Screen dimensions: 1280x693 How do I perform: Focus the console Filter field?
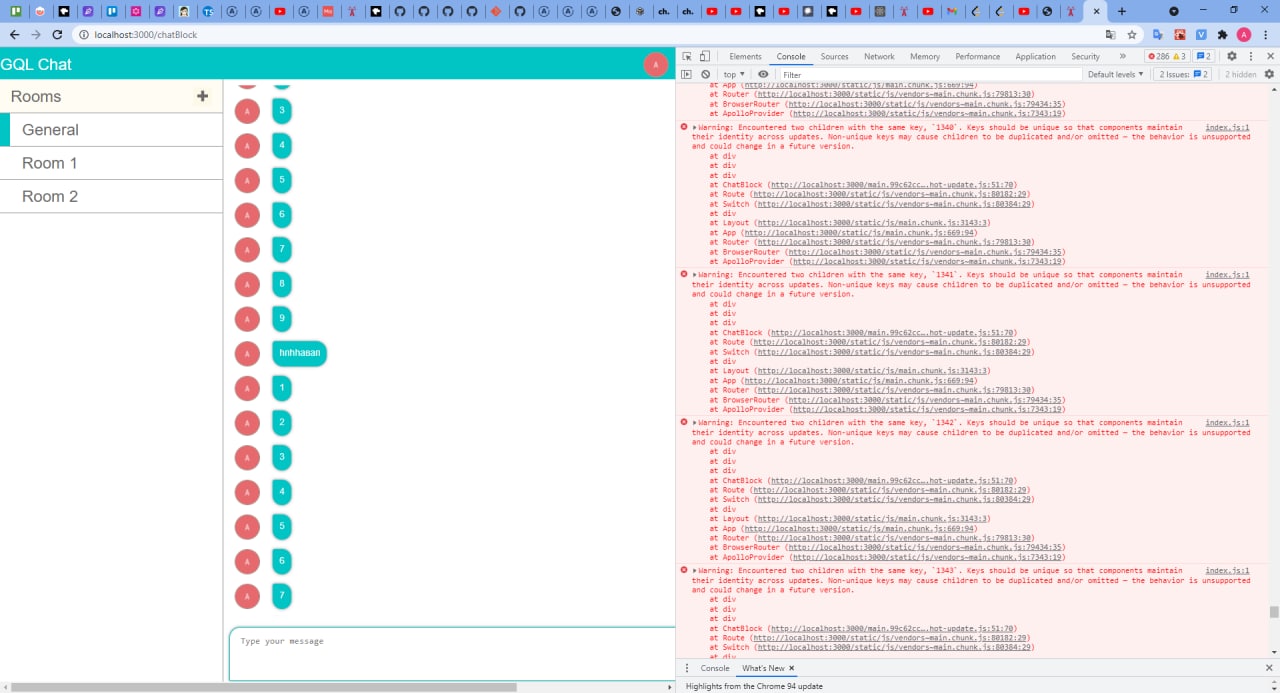click(930, 74)
